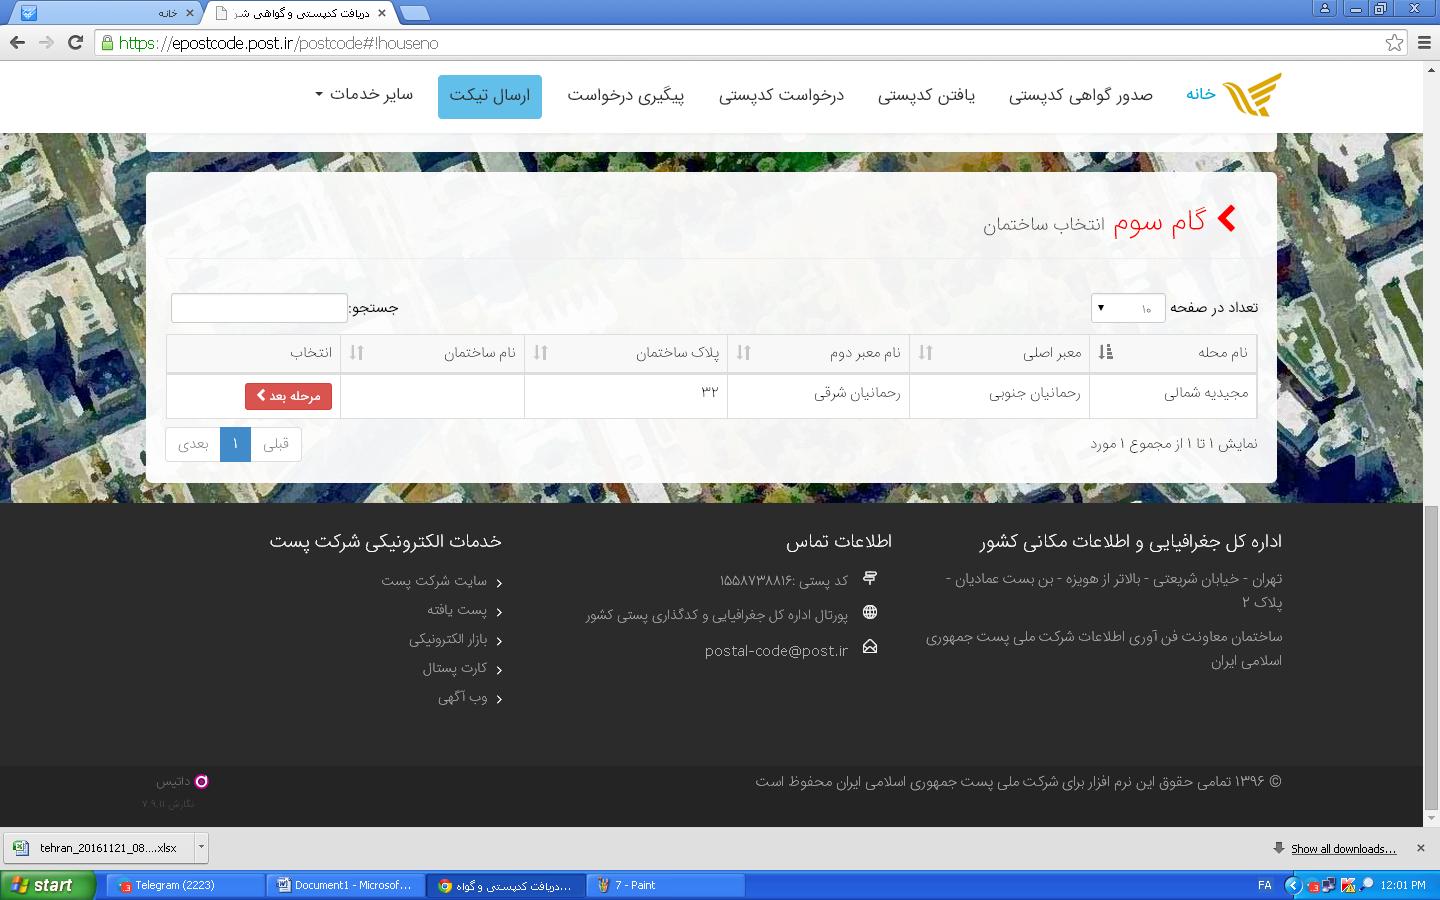The image size is (1440, 900).
Task: Reload the page with refresh icon
Action: 75,42
